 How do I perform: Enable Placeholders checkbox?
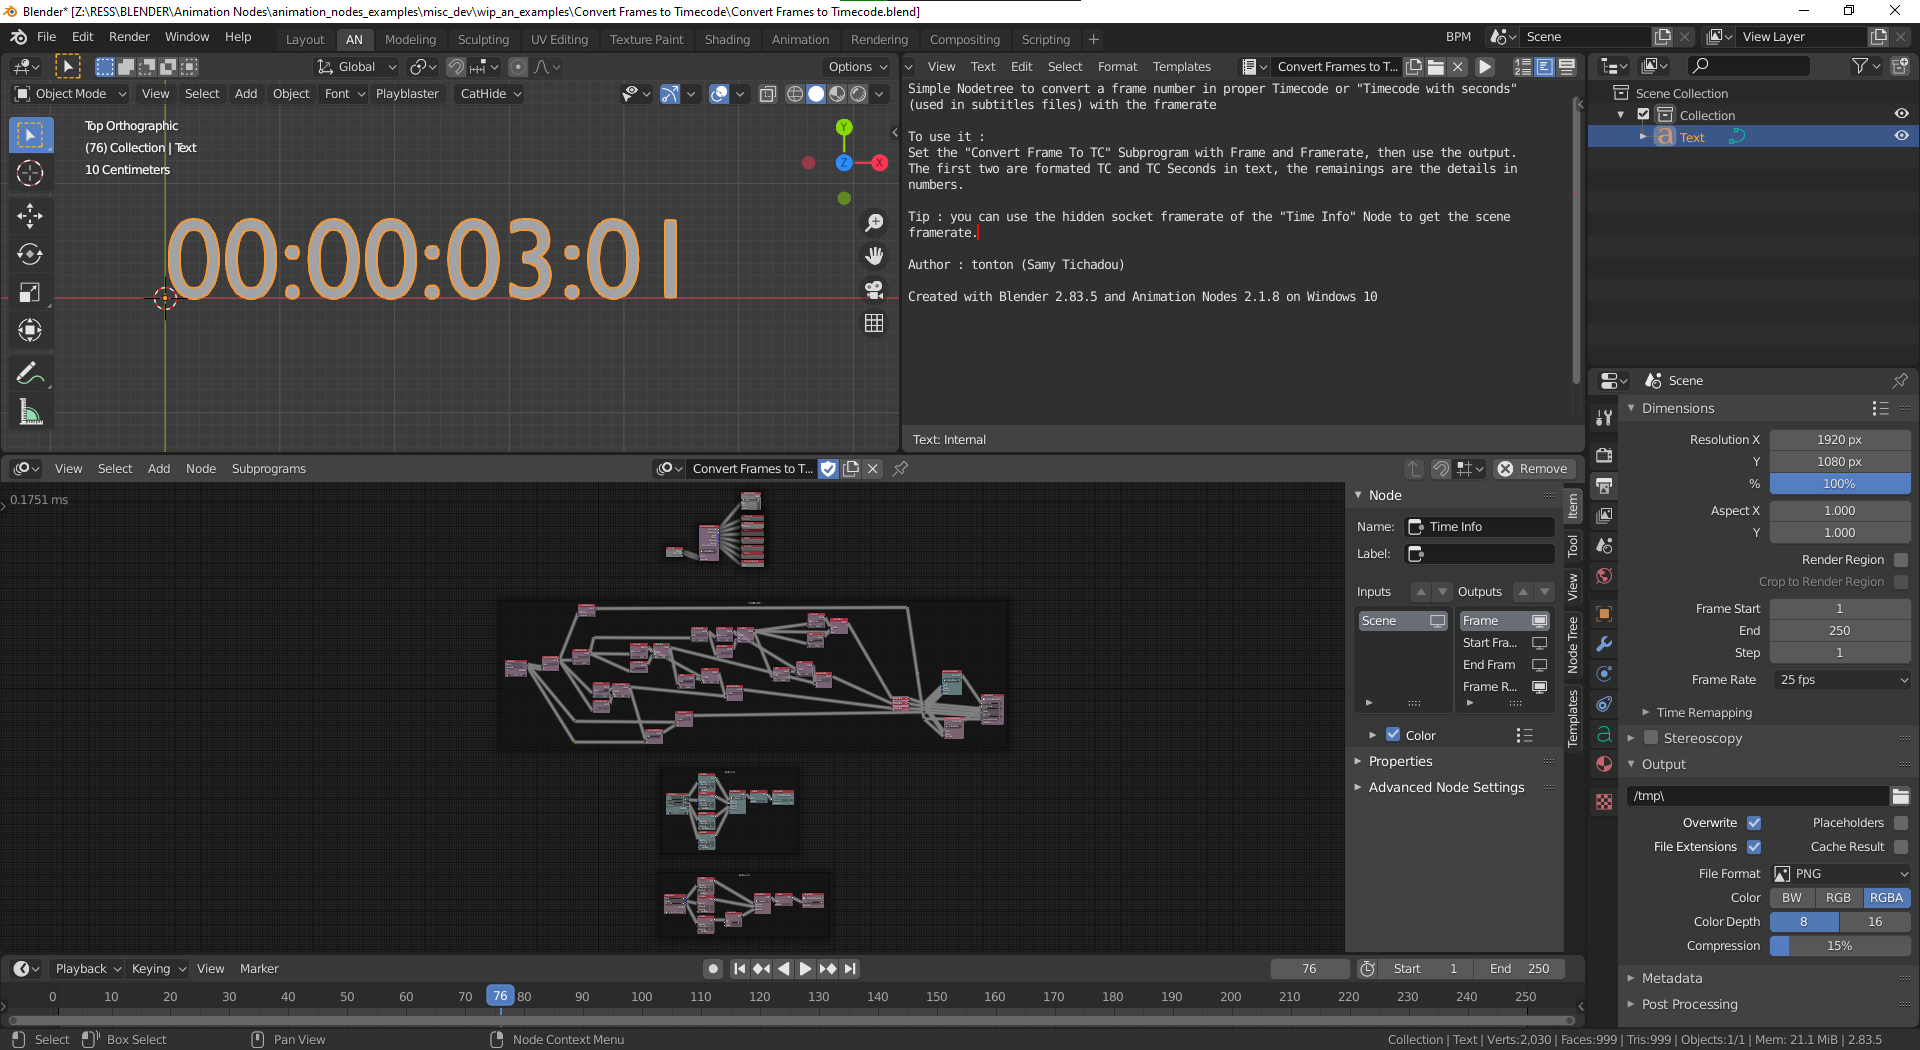[1901, 823]
